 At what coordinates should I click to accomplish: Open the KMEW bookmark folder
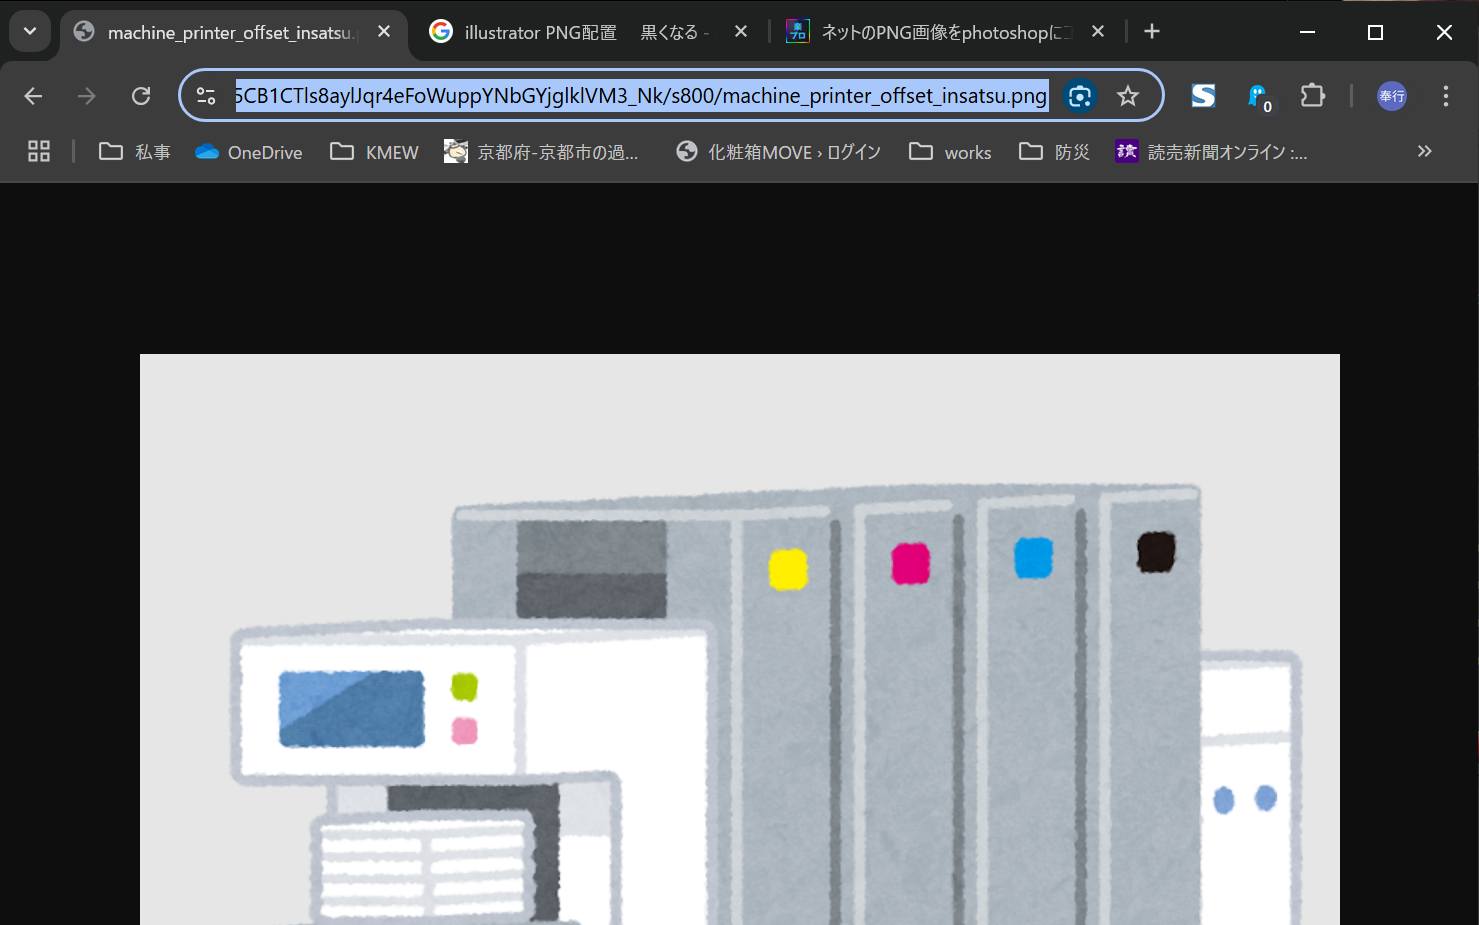tap(375, 152)
